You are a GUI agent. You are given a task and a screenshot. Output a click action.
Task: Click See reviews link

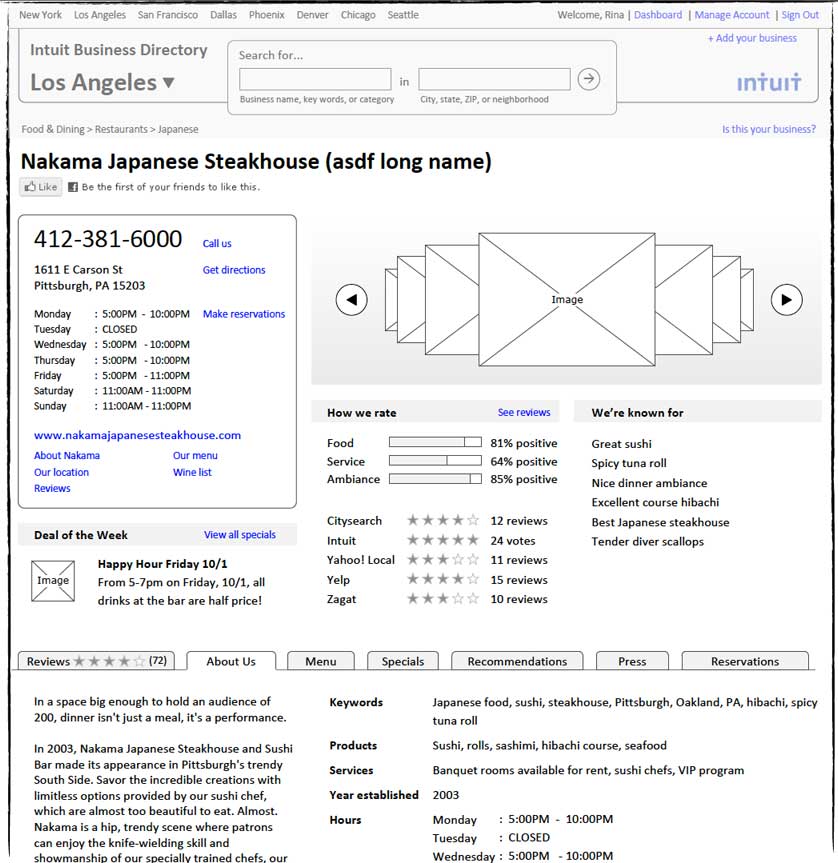click(524, 412)
